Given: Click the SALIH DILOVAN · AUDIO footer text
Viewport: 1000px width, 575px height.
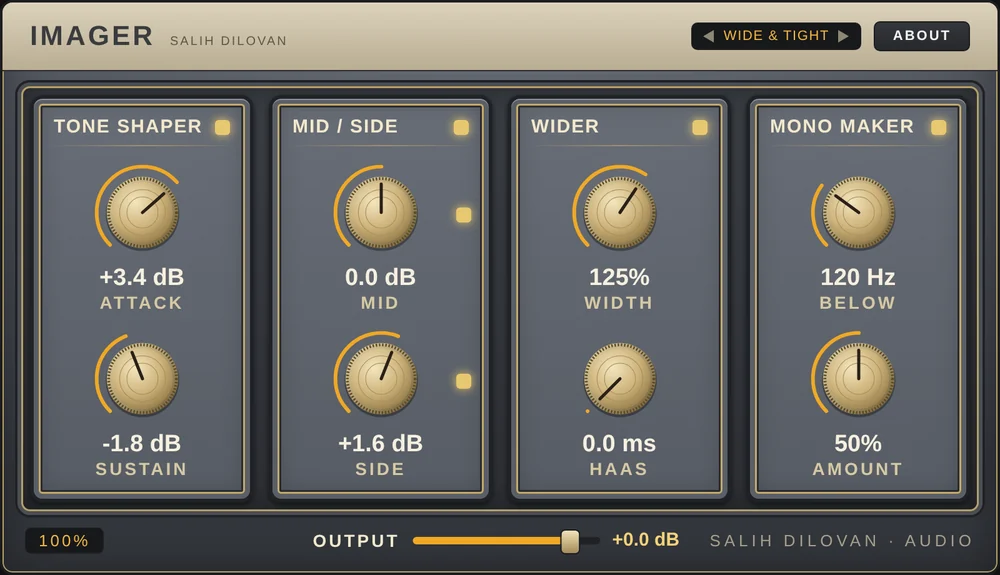Looking at the screenshot, I should [841, 541].
